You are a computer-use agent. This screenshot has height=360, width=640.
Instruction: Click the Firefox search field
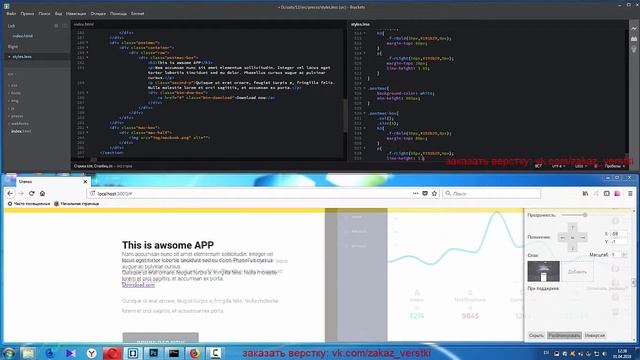coord(492,193)
